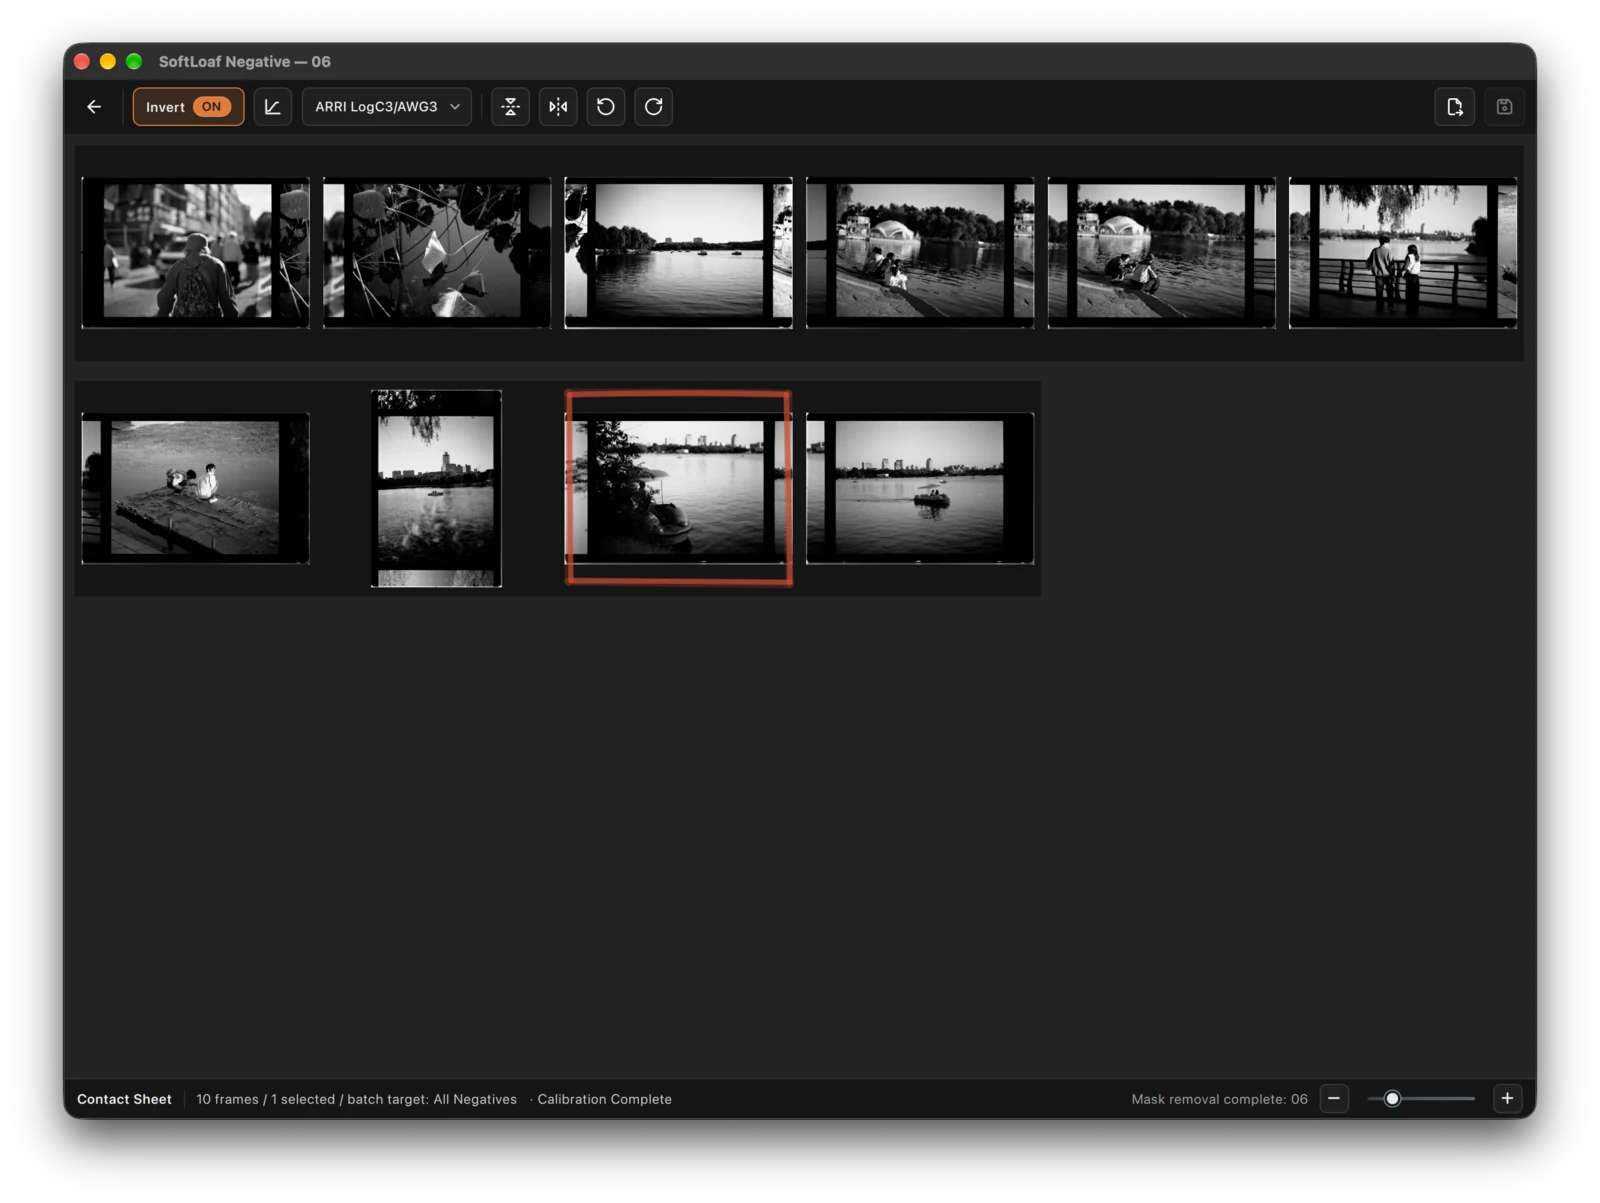Decrease thumbnail zoom with minus button
Image resolution: width=1600 pixels, height=1203 pixels.
(1334, 1099)
